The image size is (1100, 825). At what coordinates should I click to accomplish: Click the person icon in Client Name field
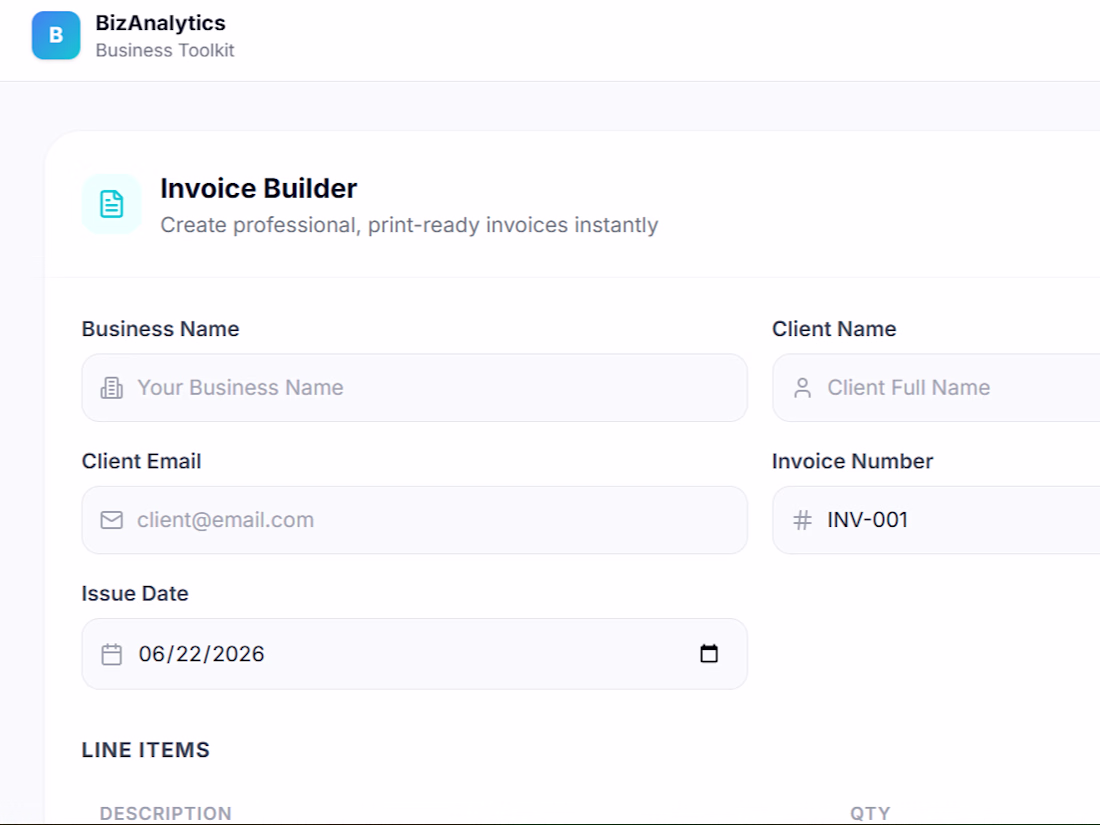803,388
